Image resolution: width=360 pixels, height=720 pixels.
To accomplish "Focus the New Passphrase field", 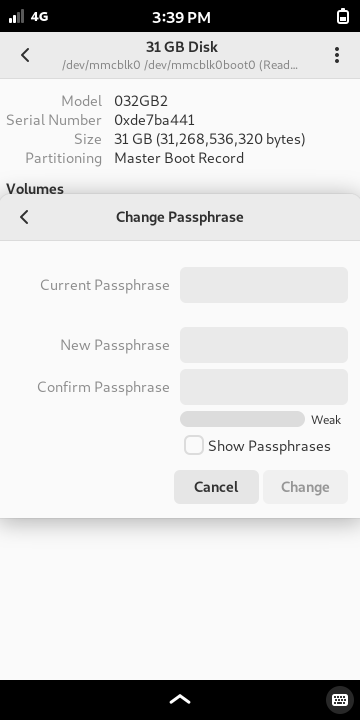I will [x=264, y=345].
